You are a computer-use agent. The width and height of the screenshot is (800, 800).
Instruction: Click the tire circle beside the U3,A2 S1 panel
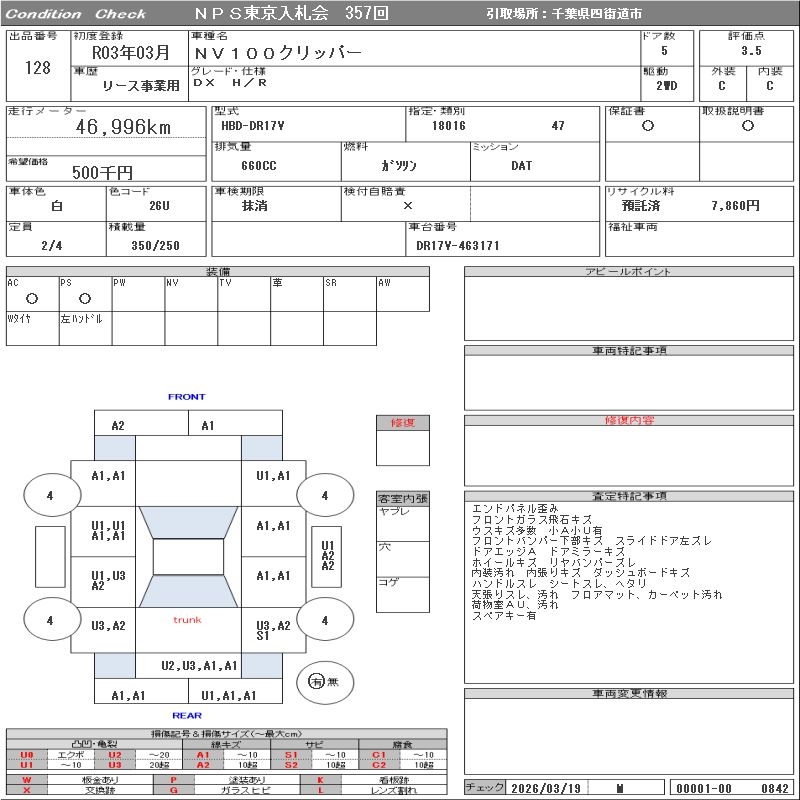(x=324, y=620)
